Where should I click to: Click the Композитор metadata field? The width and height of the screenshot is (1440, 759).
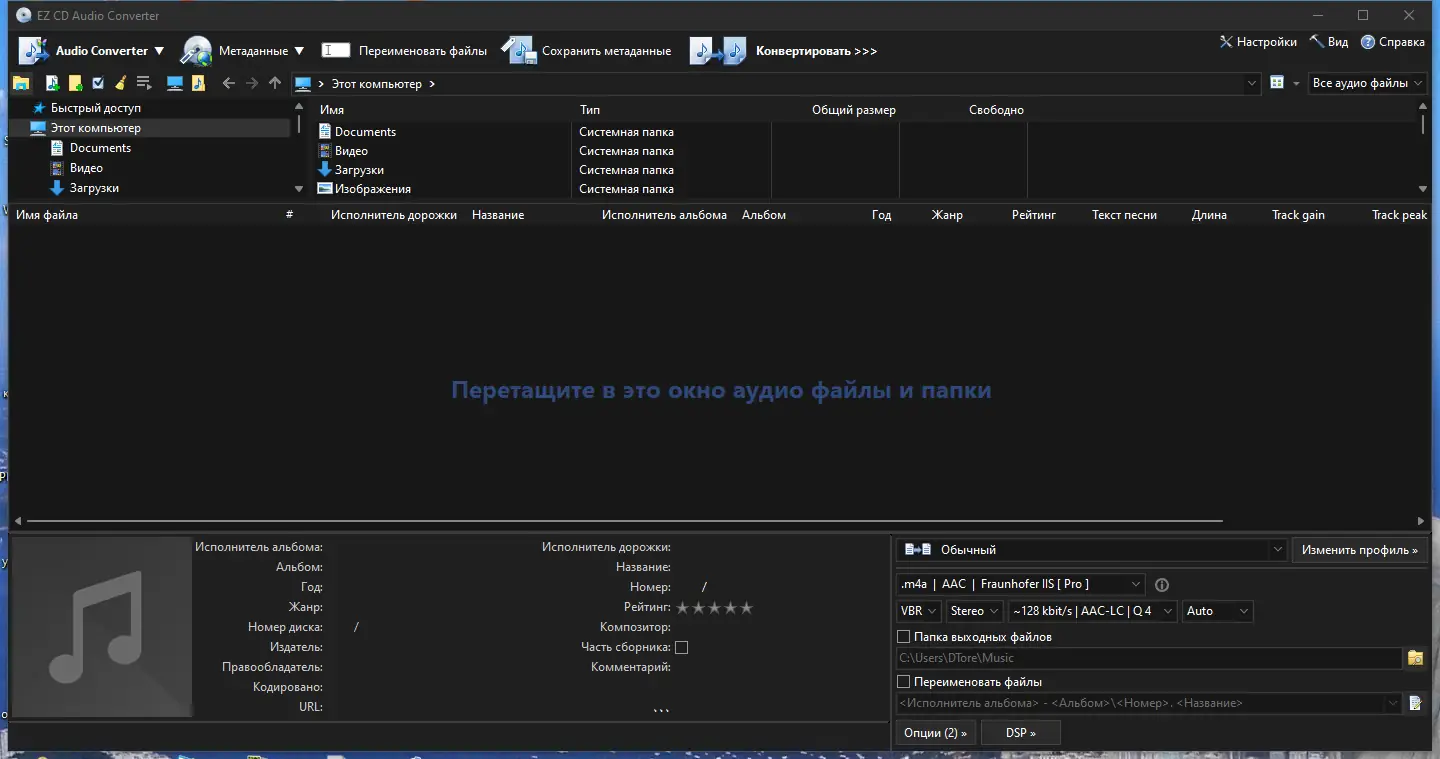[x=780, y=627]
